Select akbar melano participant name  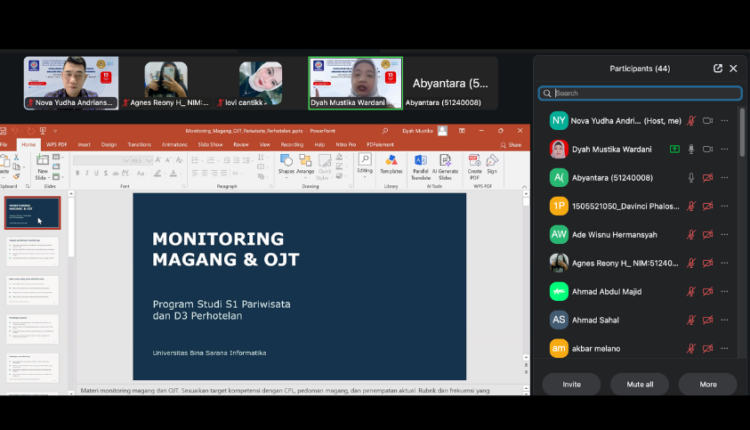tap(596, 349)
